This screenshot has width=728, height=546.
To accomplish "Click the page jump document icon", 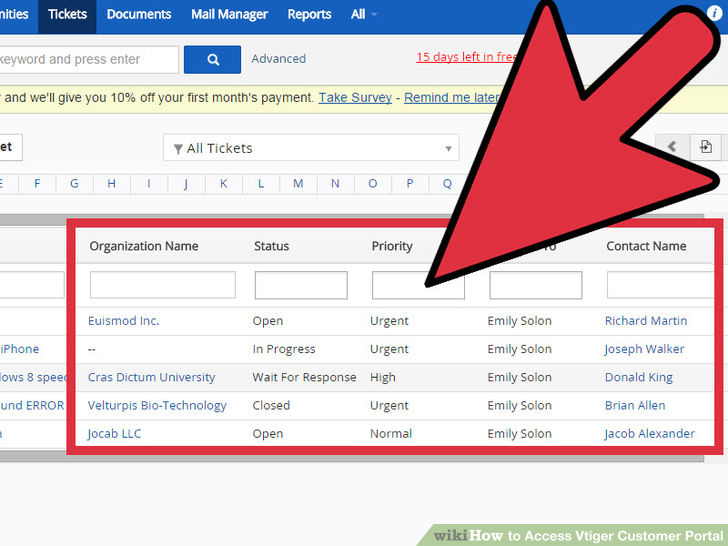I will pyautogui.click(x=706, y=147).
